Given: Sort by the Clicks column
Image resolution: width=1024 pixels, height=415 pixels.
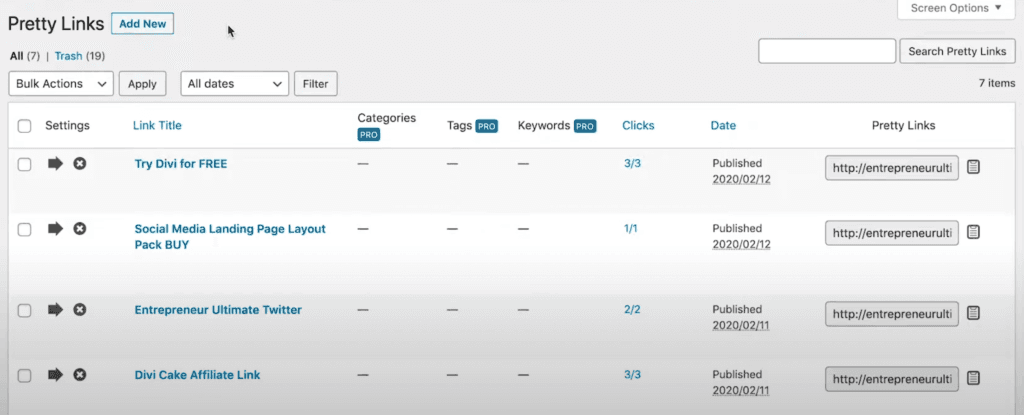Looking at the screenshot, I should pyautogui.click(x=638, y=125).
